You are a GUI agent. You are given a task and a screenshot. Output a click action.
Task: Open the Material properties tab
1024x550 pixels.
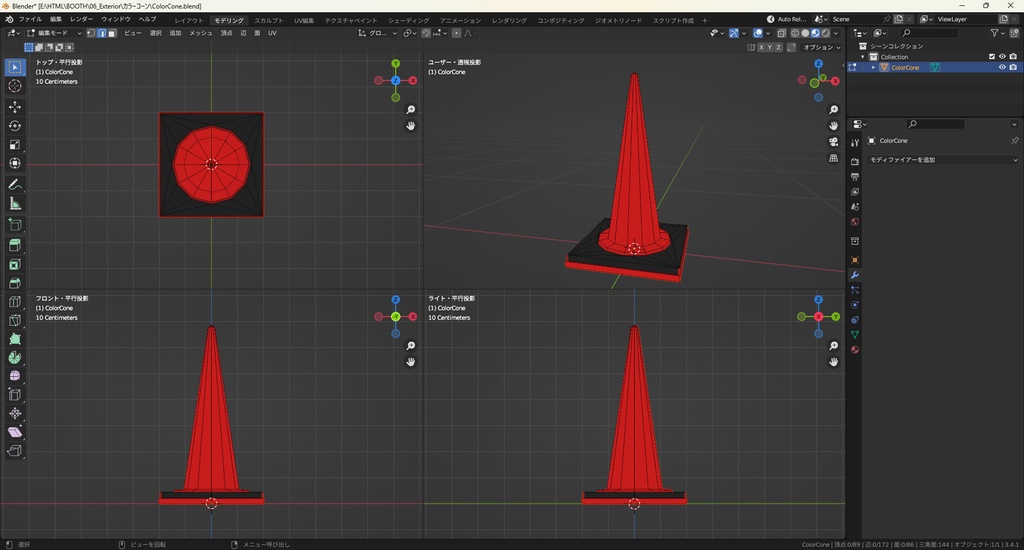(855, 350)
